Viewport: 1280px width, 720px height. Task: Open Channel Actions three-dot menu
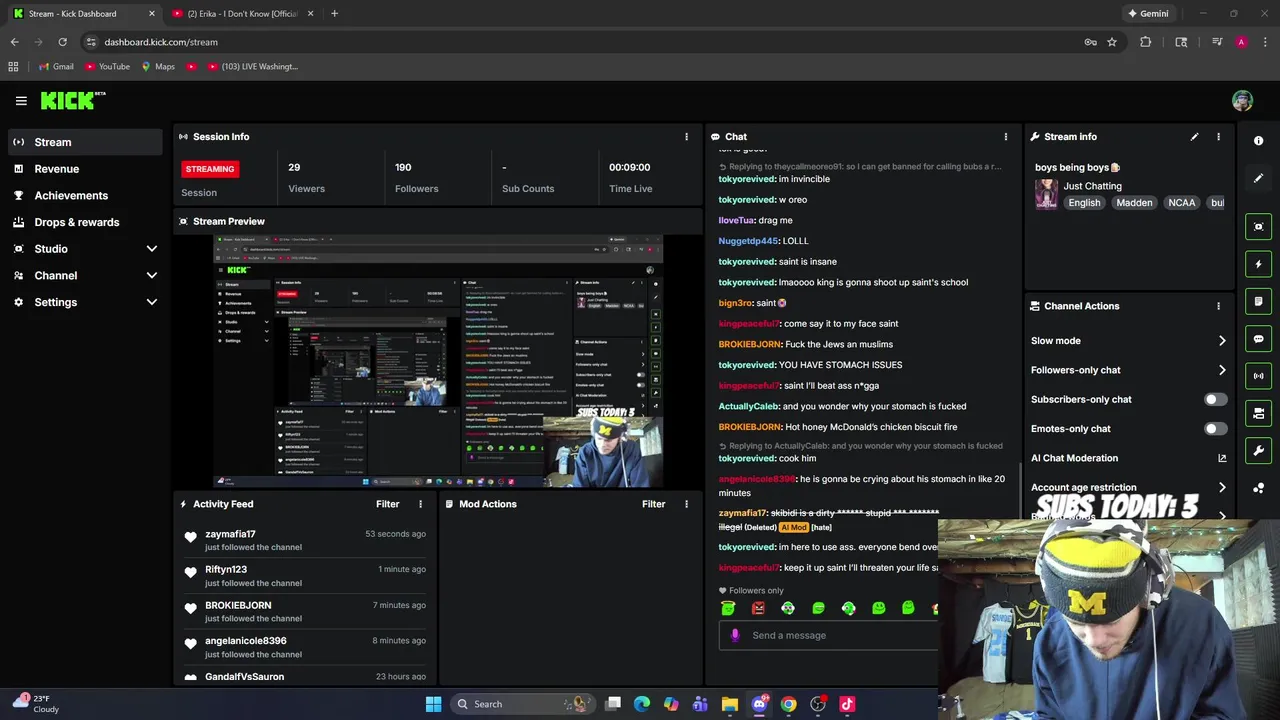tap(1218, 306)
